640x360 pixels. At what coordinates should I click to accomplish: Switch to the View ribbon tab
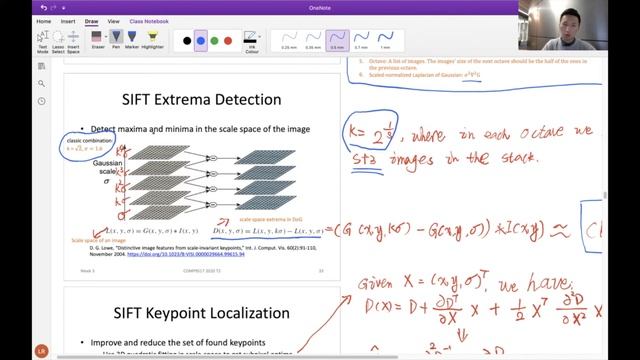113,21
